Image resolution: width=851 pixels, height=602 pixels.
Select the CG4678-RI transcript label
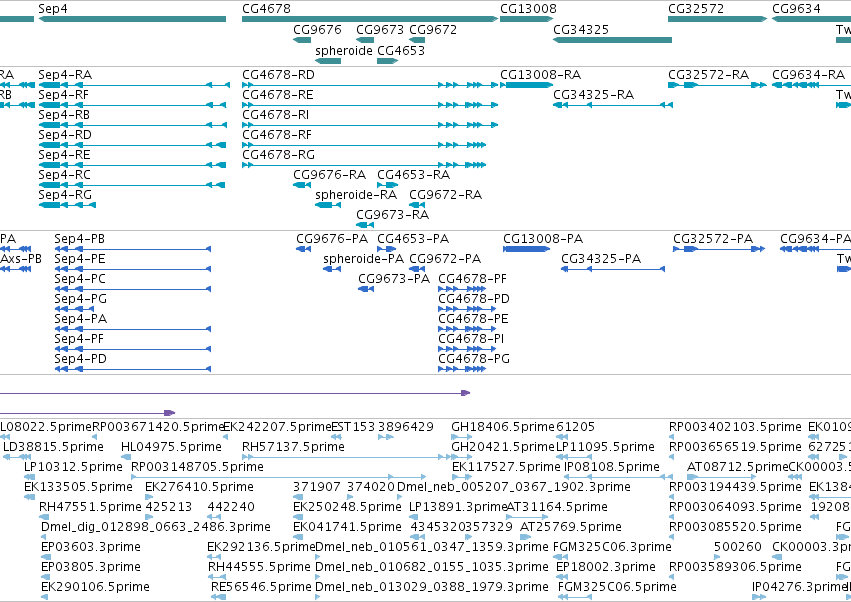point(276,115)
